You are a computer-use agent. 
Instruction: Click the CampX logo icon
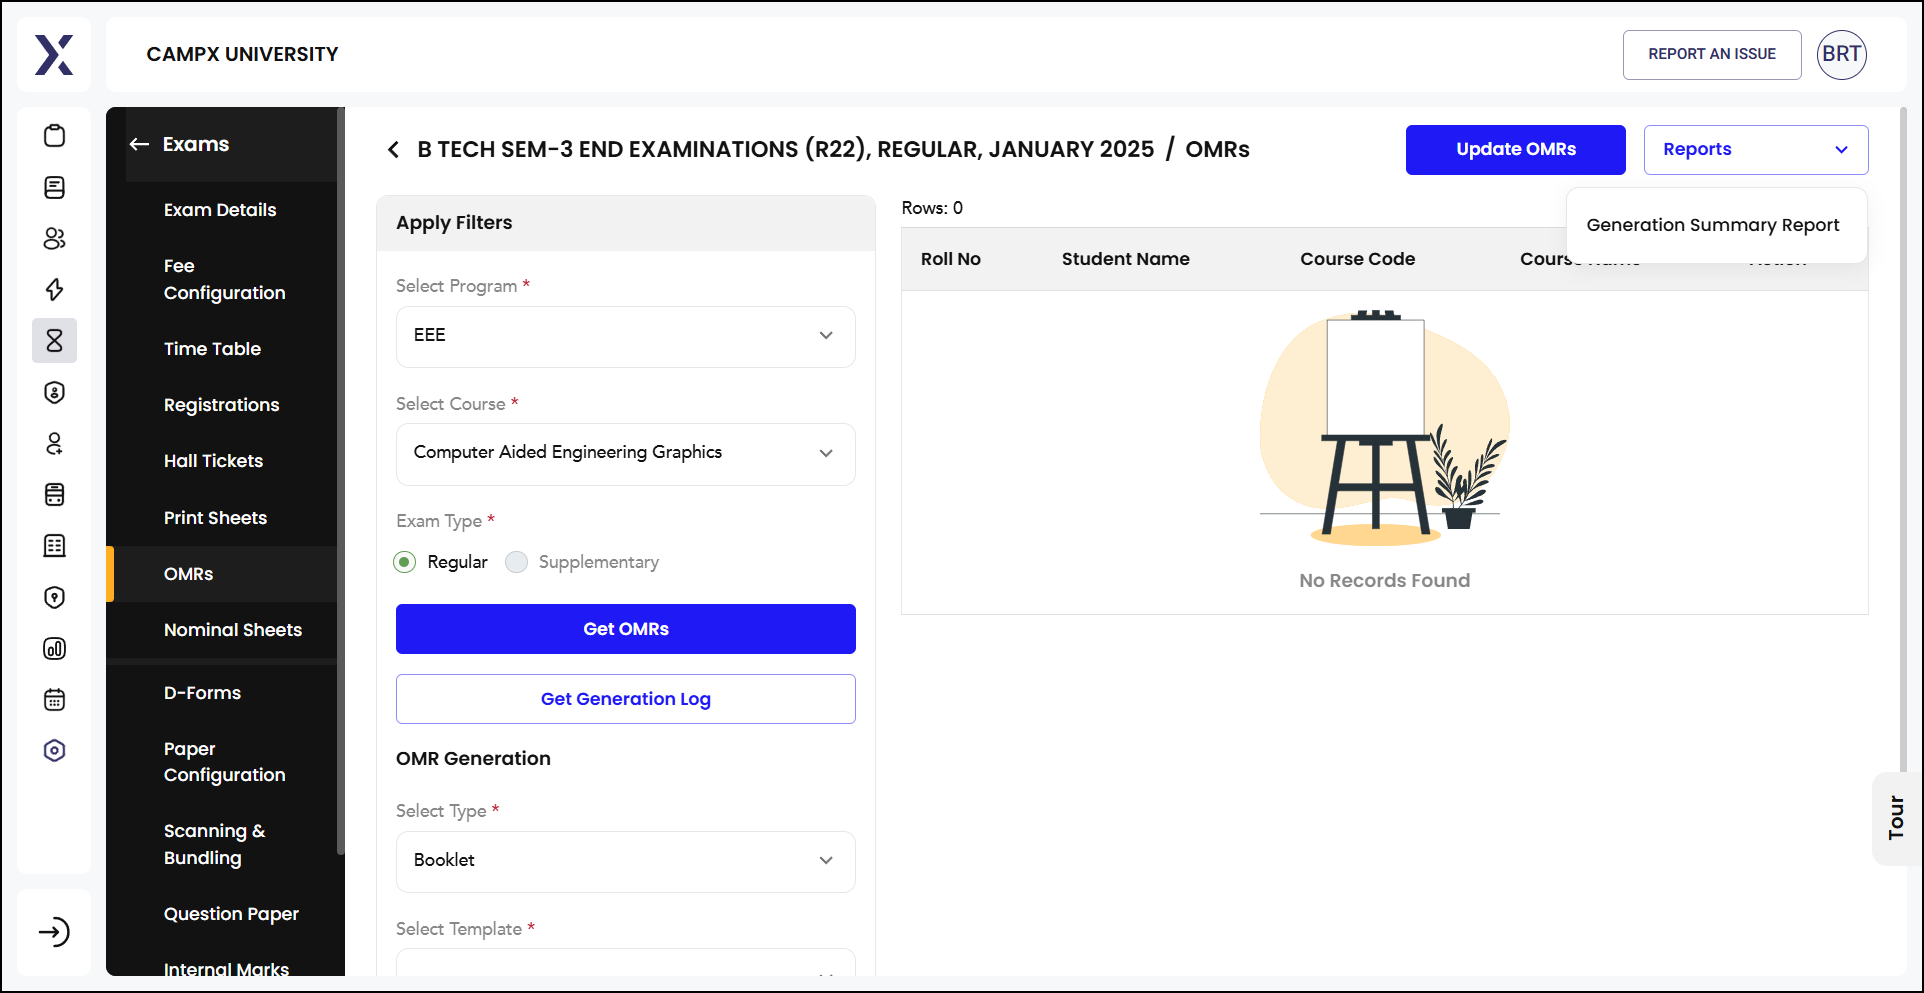[x=54, y=55]
